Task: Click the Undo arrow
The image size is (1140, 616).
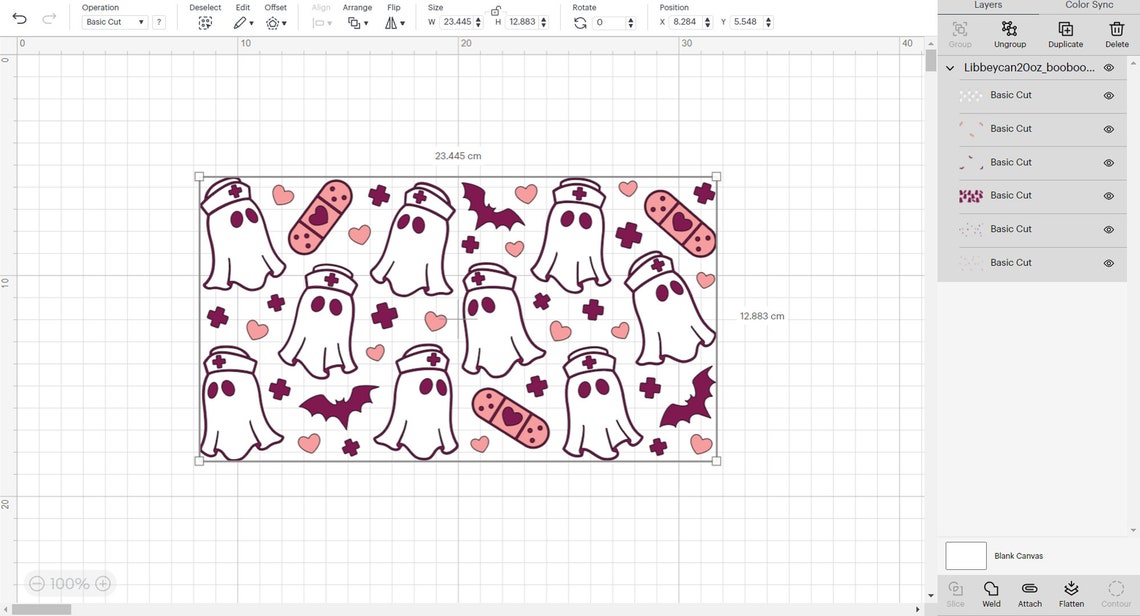Action: tap(22, 17)
